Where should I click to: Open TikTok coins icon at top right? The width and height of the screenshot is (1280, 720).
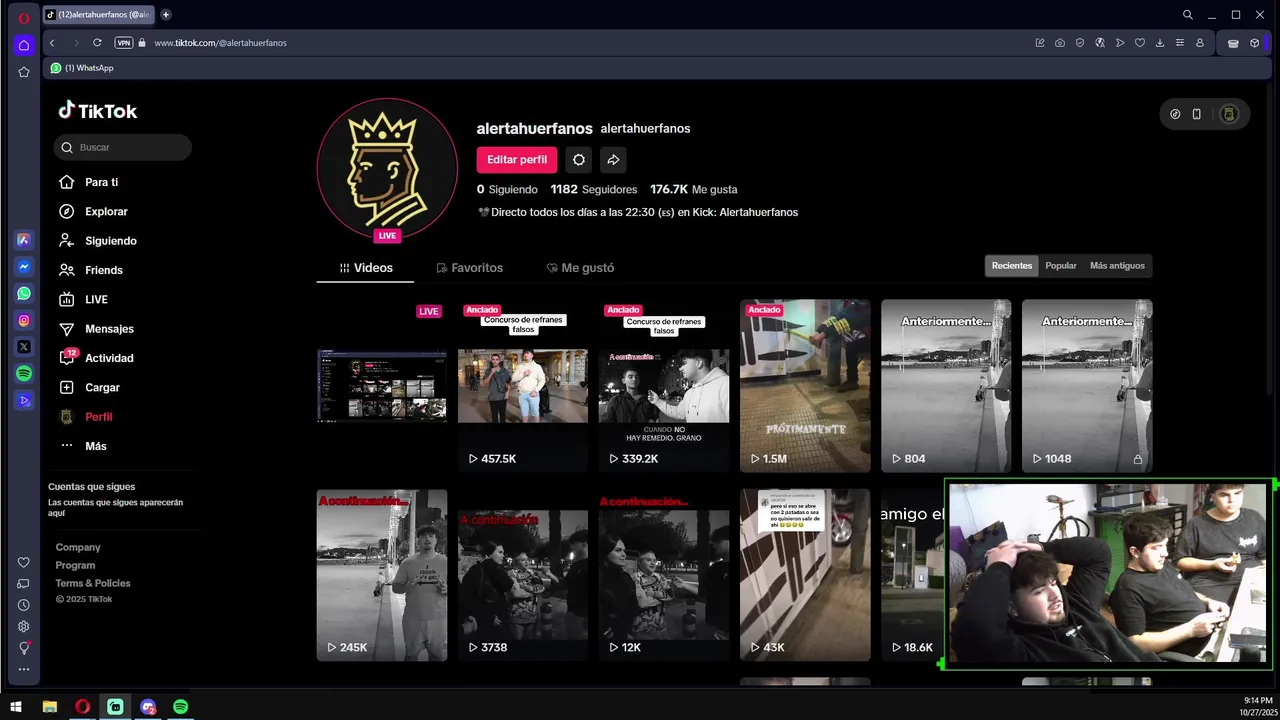click(x=1175, y=114)
